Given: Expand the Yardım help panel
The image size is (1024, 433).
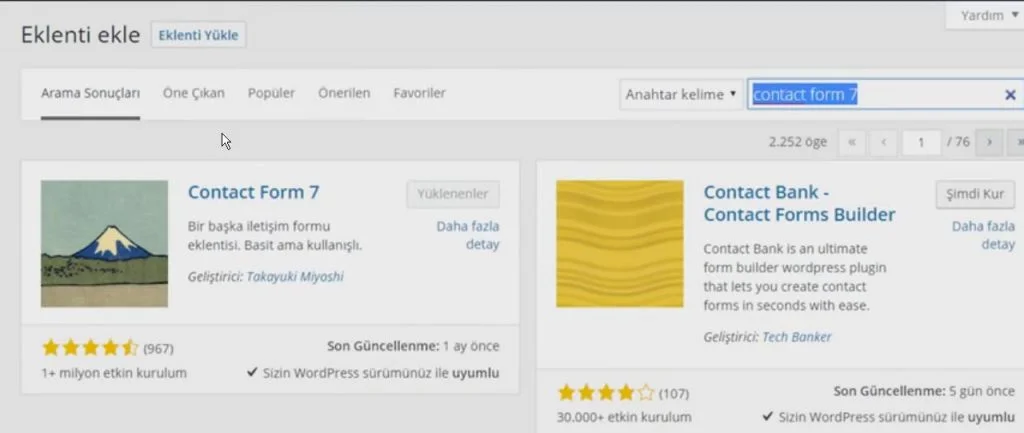Looking at the screenshot, I should pos(982,15).
